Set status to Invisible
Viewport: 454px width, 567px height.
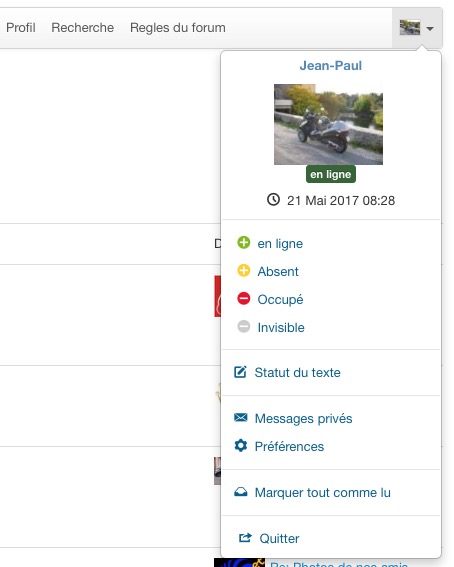point(281,328)
